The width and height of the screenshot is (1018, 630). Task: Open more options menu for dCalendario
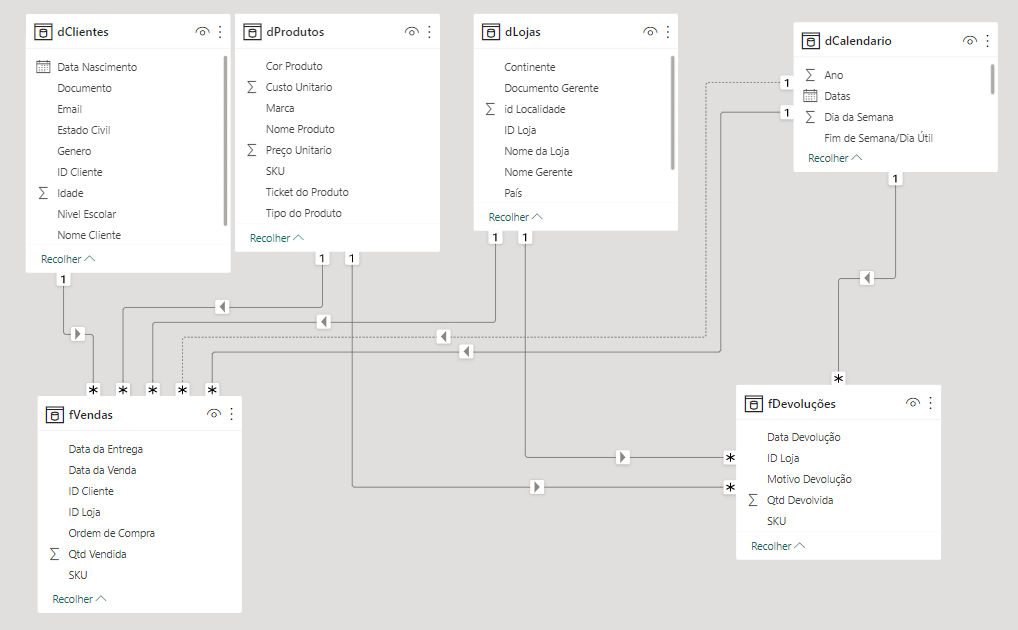[987, 41]
